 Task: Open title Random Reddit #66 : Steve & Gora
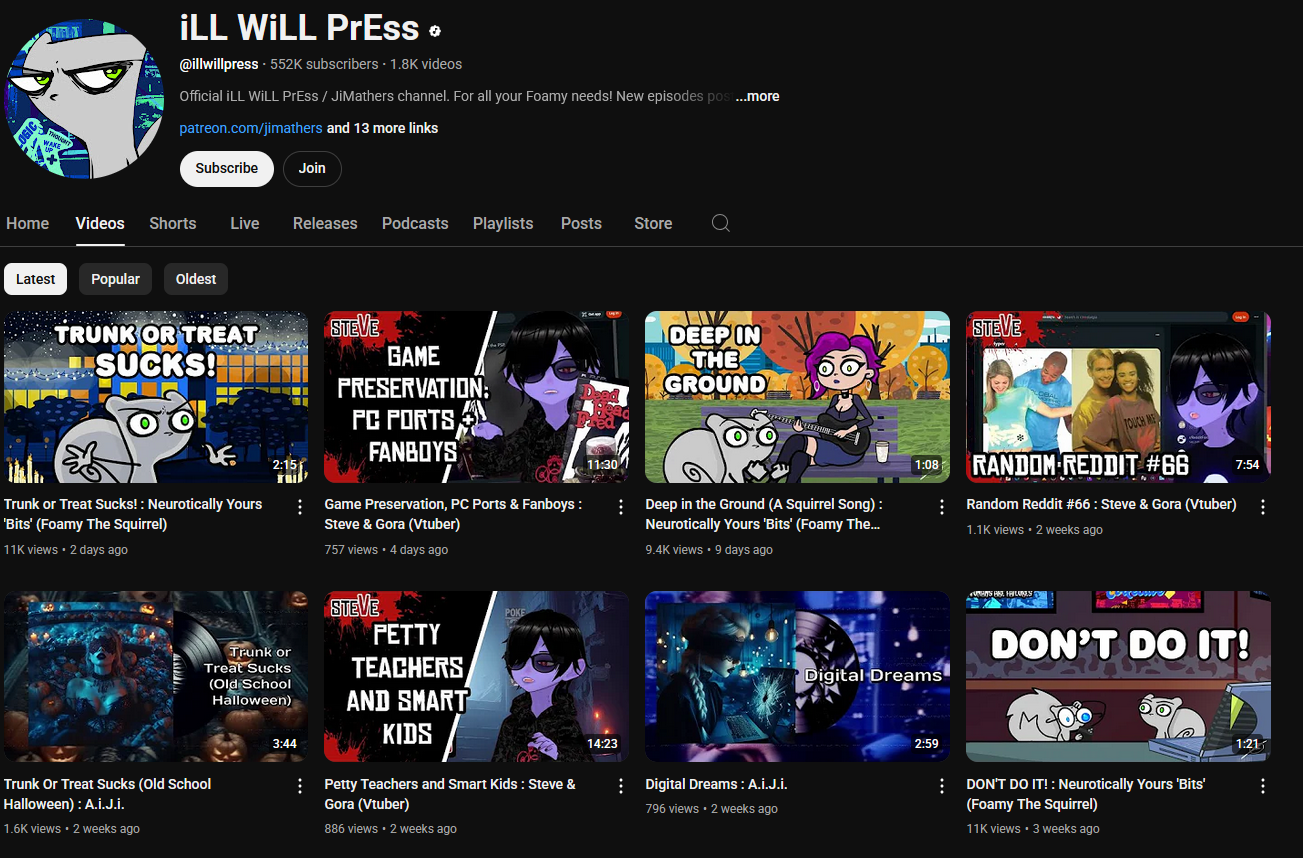pos(1101,504)
